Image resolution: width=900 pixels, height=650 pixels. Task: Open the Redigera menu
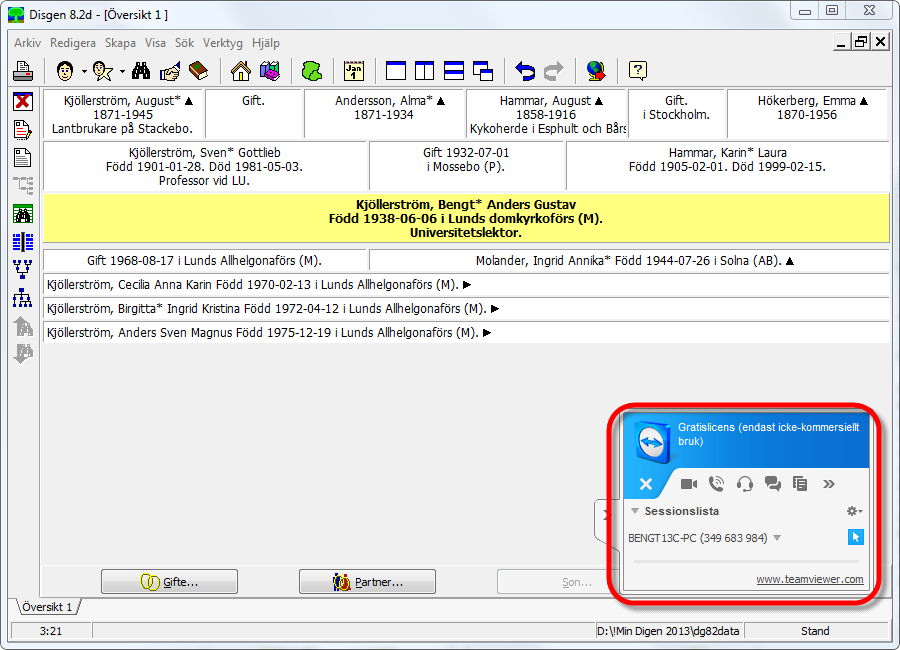point(73,43)
